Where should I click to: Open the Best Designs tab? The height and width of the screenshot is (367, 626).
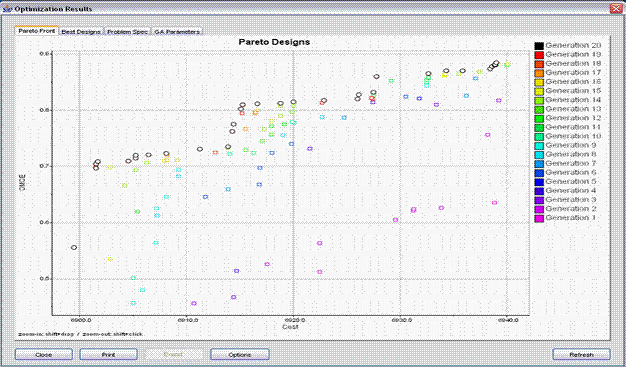coord(81,32)
